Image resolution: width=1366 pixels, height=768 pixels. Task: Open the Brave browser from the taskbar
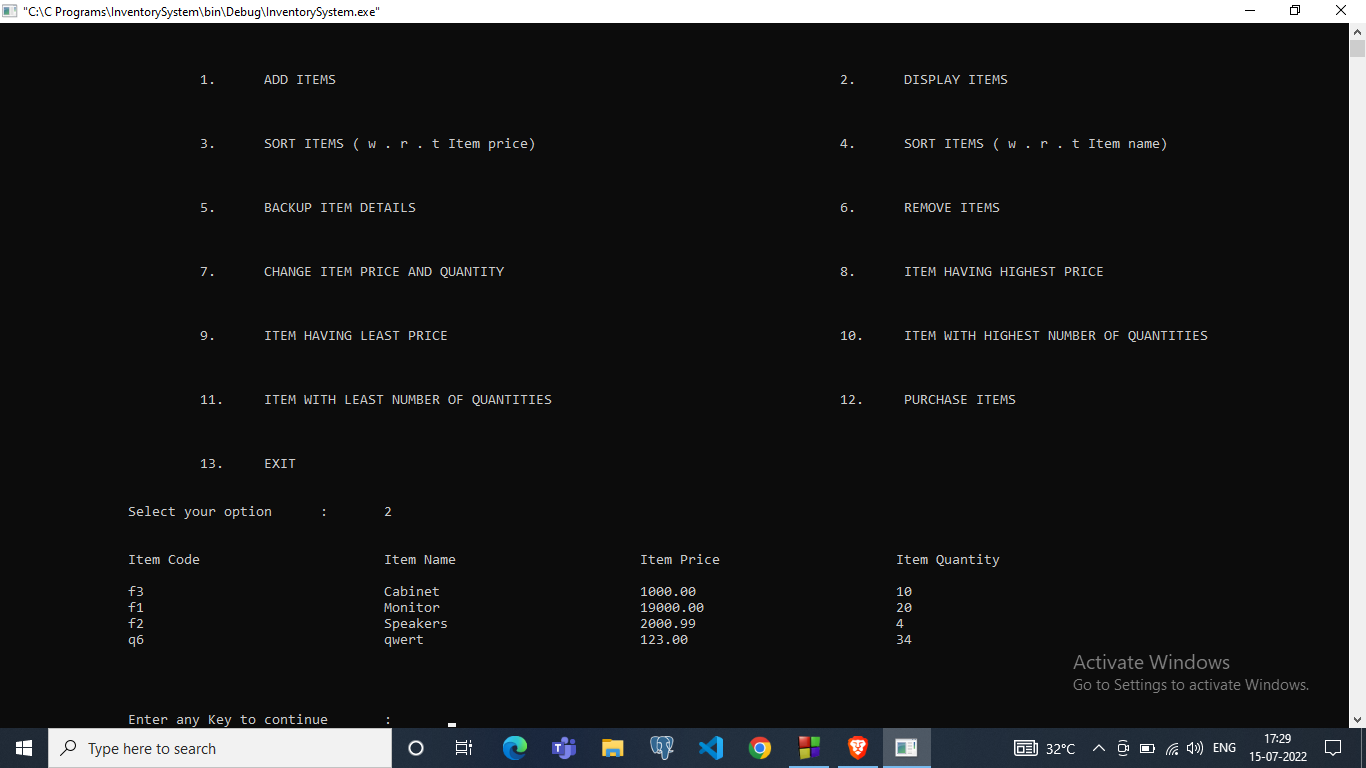click(x=857, y=747)
